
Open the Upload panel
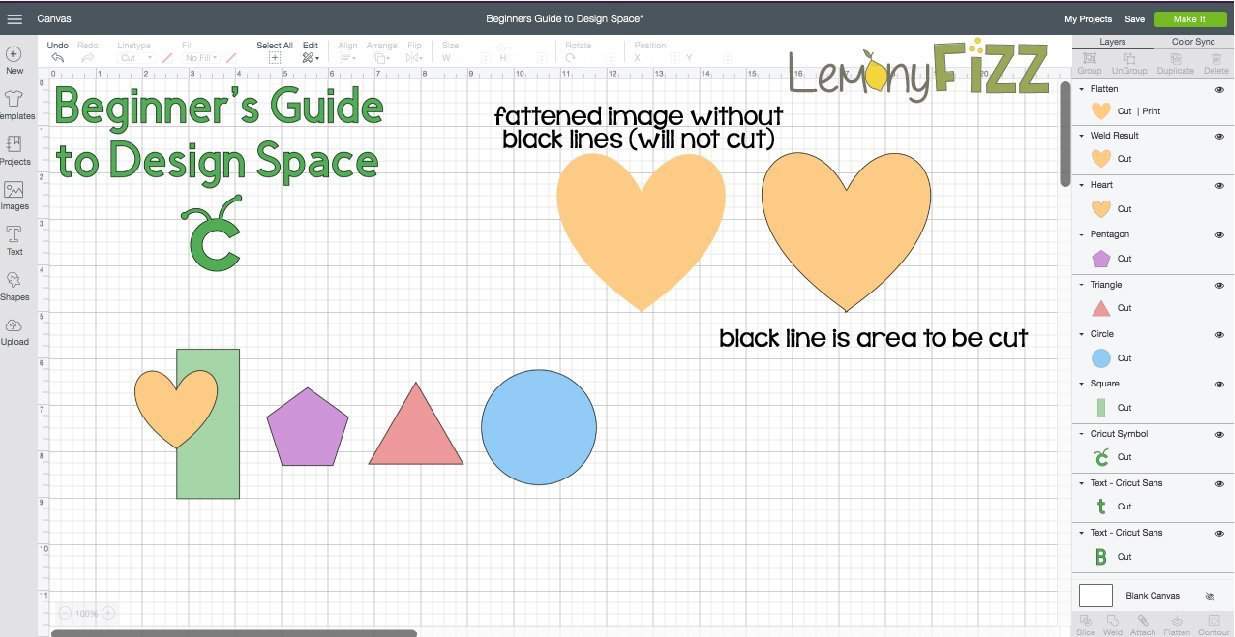14,332
